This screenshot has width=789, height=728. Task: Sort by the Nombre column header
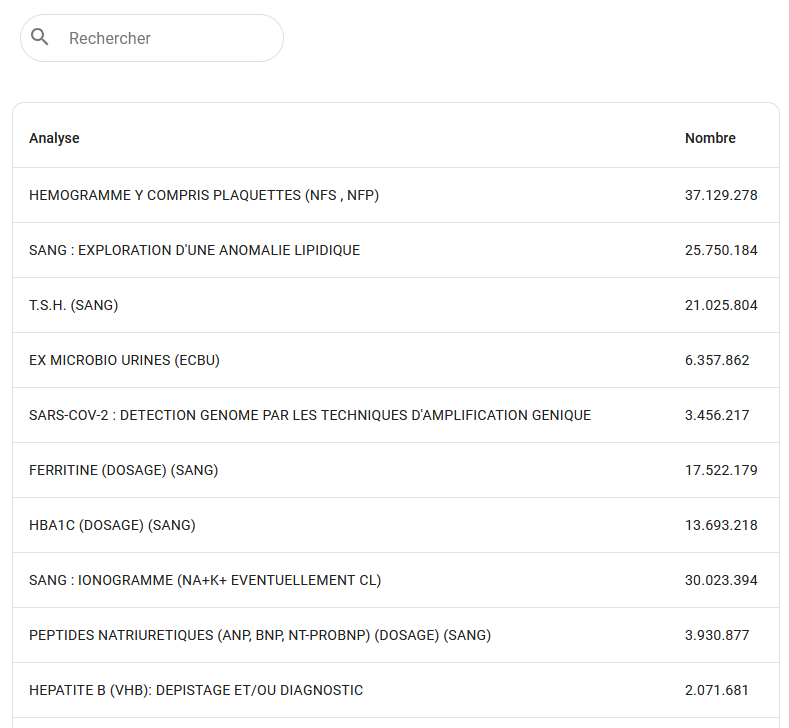click(x=710, y=138)
